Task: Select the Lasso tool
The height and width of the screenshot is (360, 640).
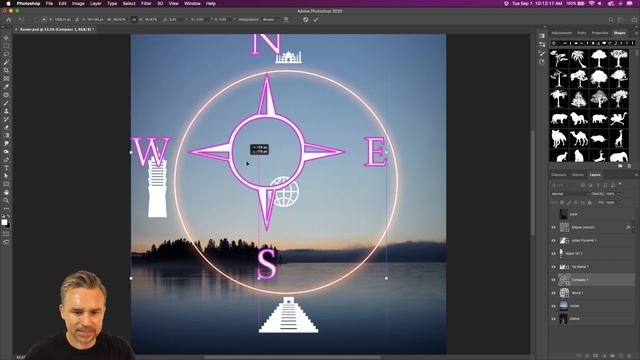Action: [x=6, y=54]
